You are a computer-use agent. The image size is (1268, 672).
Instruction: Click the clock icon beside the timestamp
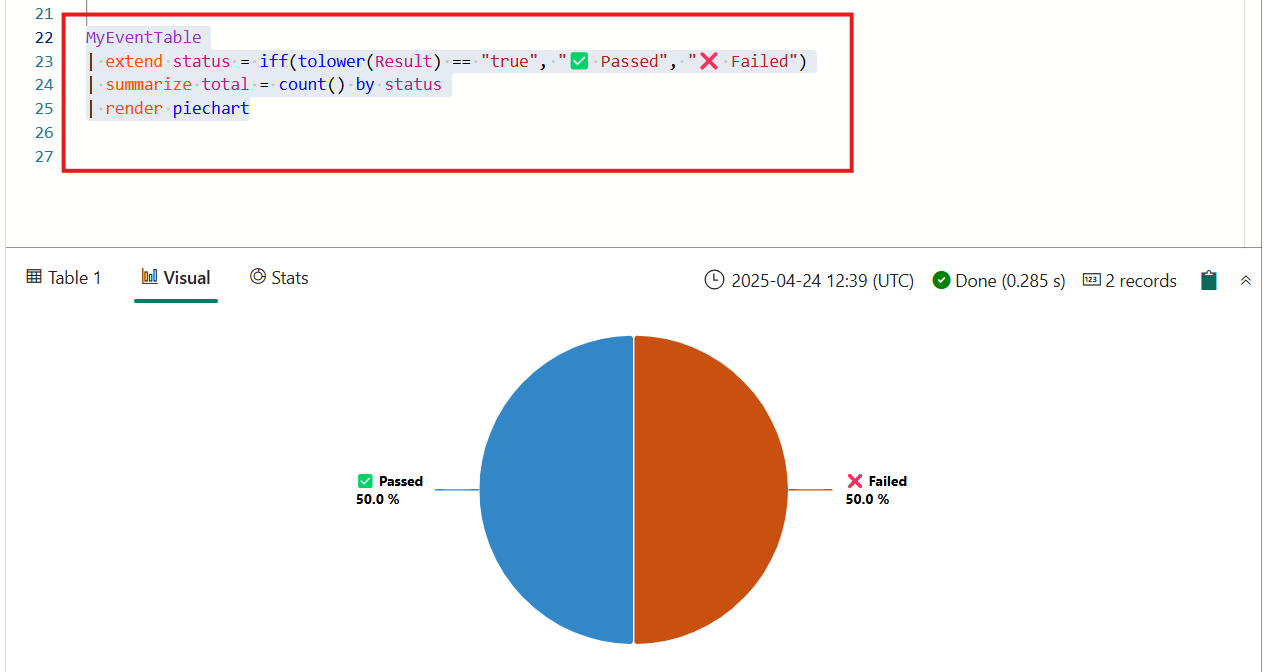(714, 281)
